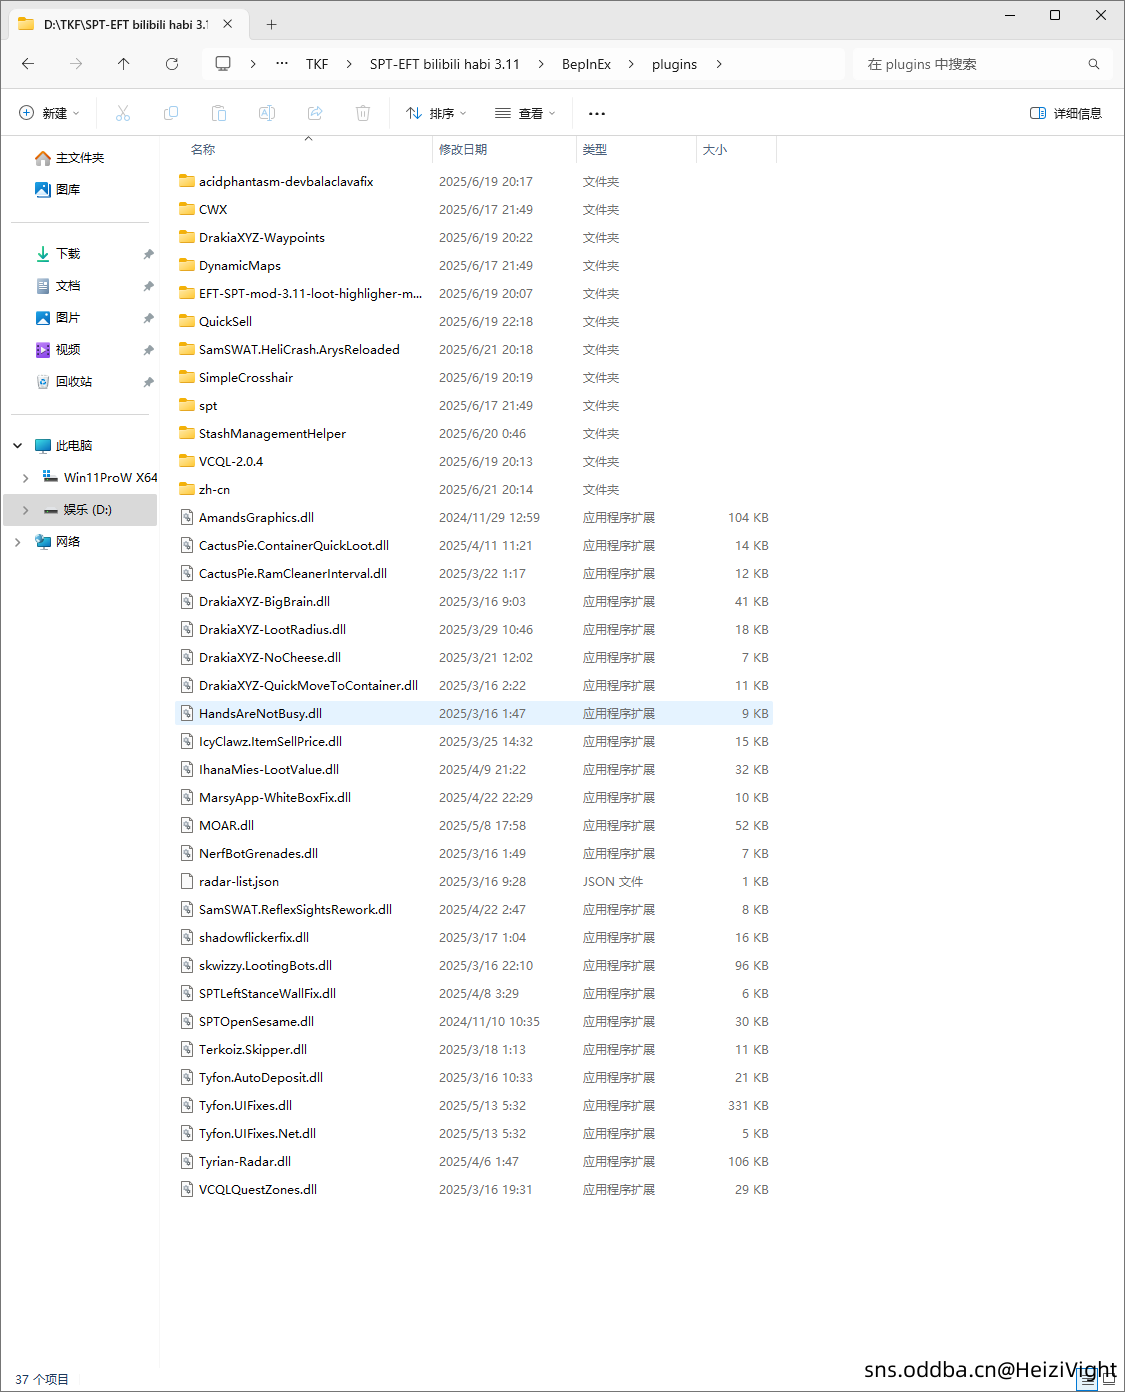The width and height of the screenshot is (1125, 1392).
Task: Expand the Win11ProW X64 drive node
Action: (x=26, y=478)
